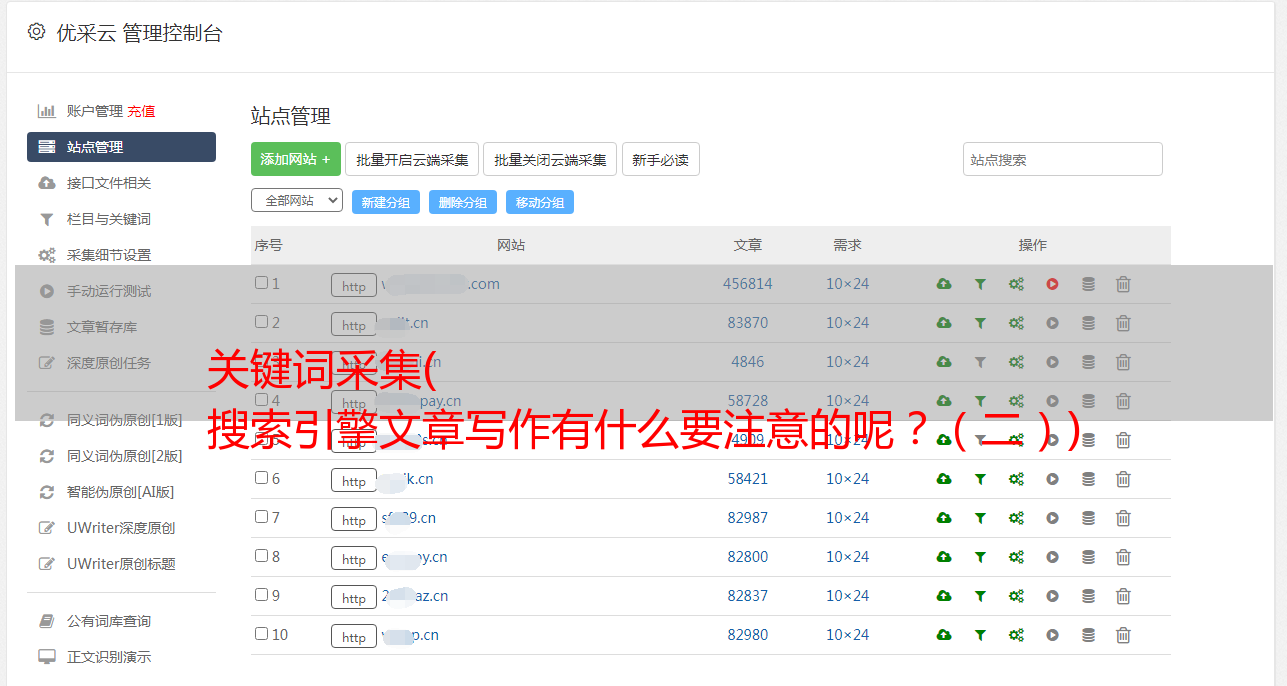
Task: Click the 删除分组 button
Action: [x=463, y=202]
